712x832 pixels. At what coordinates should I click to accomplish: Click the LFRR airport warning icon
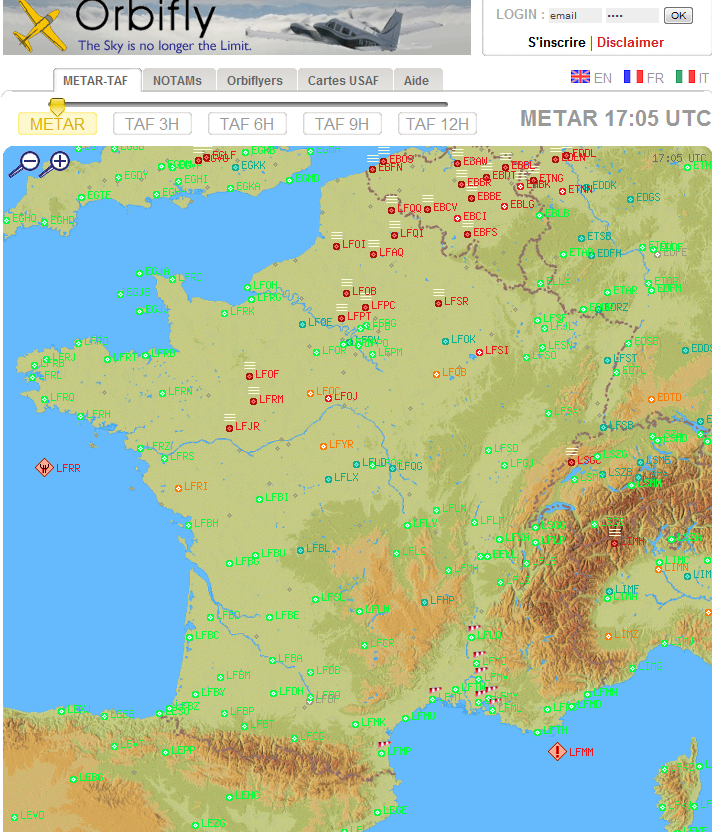click(45, 467)
